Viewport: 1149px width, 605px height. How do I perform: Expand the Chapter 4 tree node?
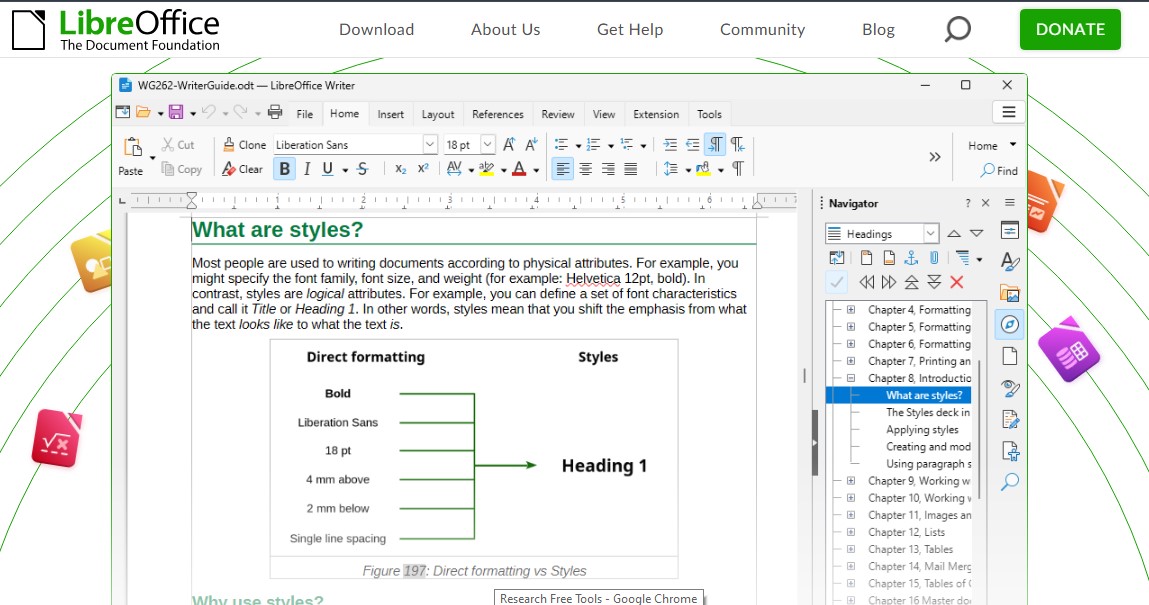pos(851,310)
